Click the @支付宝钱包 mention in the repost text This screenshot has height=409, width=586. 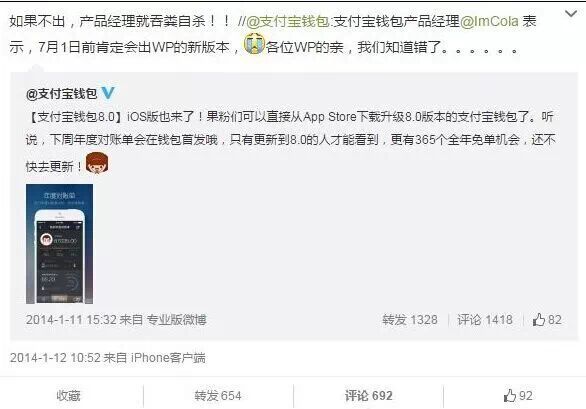(x=287, y=21)
